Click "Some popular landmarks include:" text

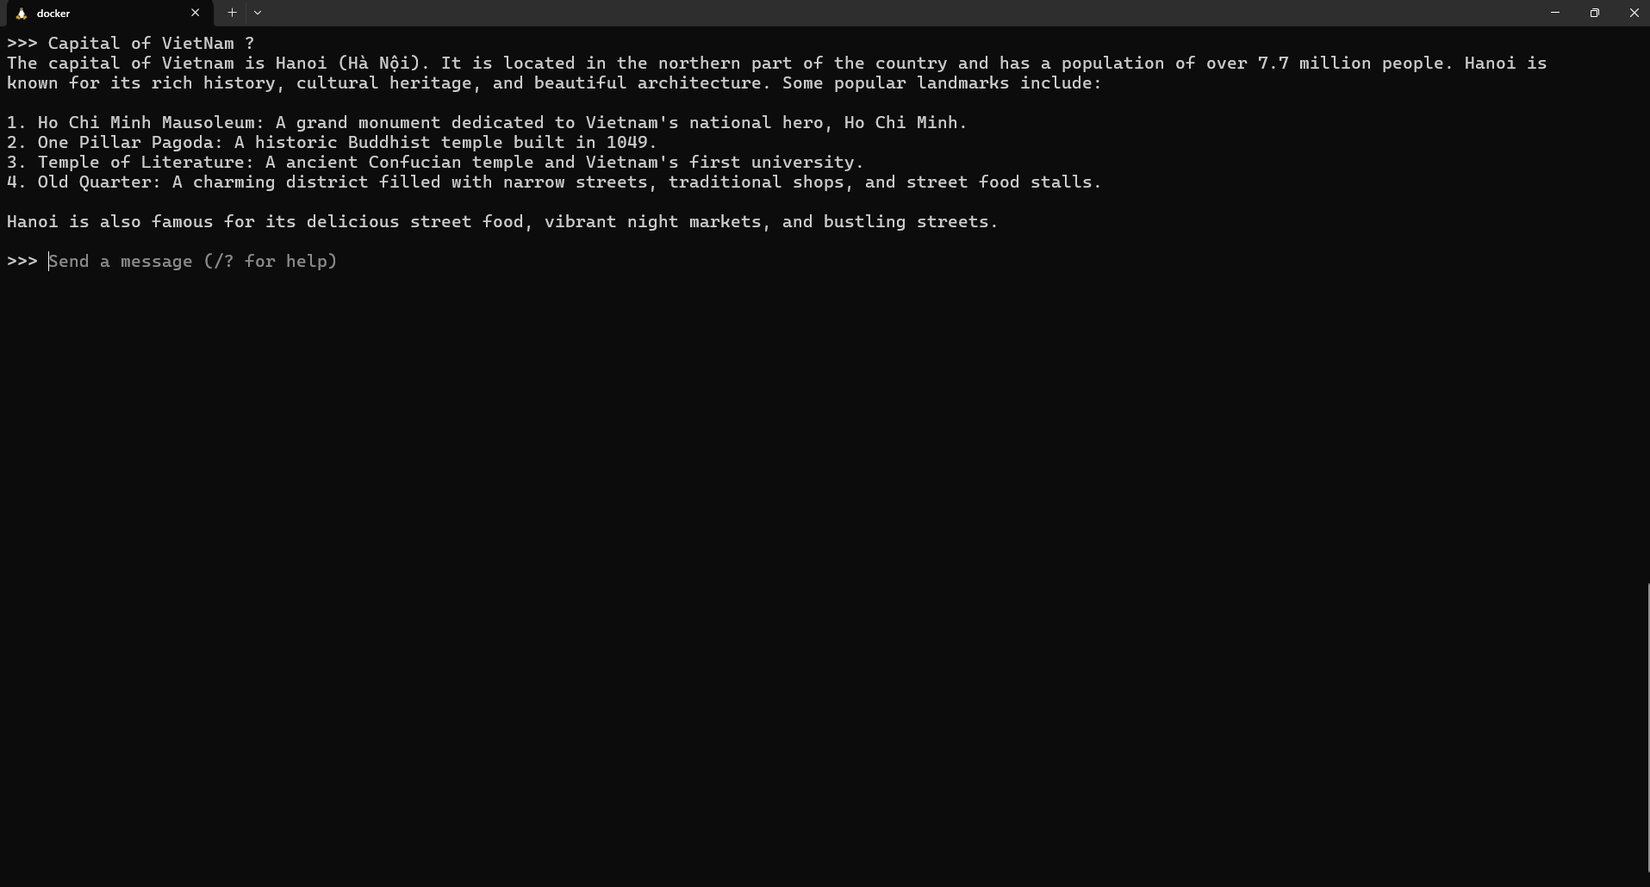click(x=941, y=83)
